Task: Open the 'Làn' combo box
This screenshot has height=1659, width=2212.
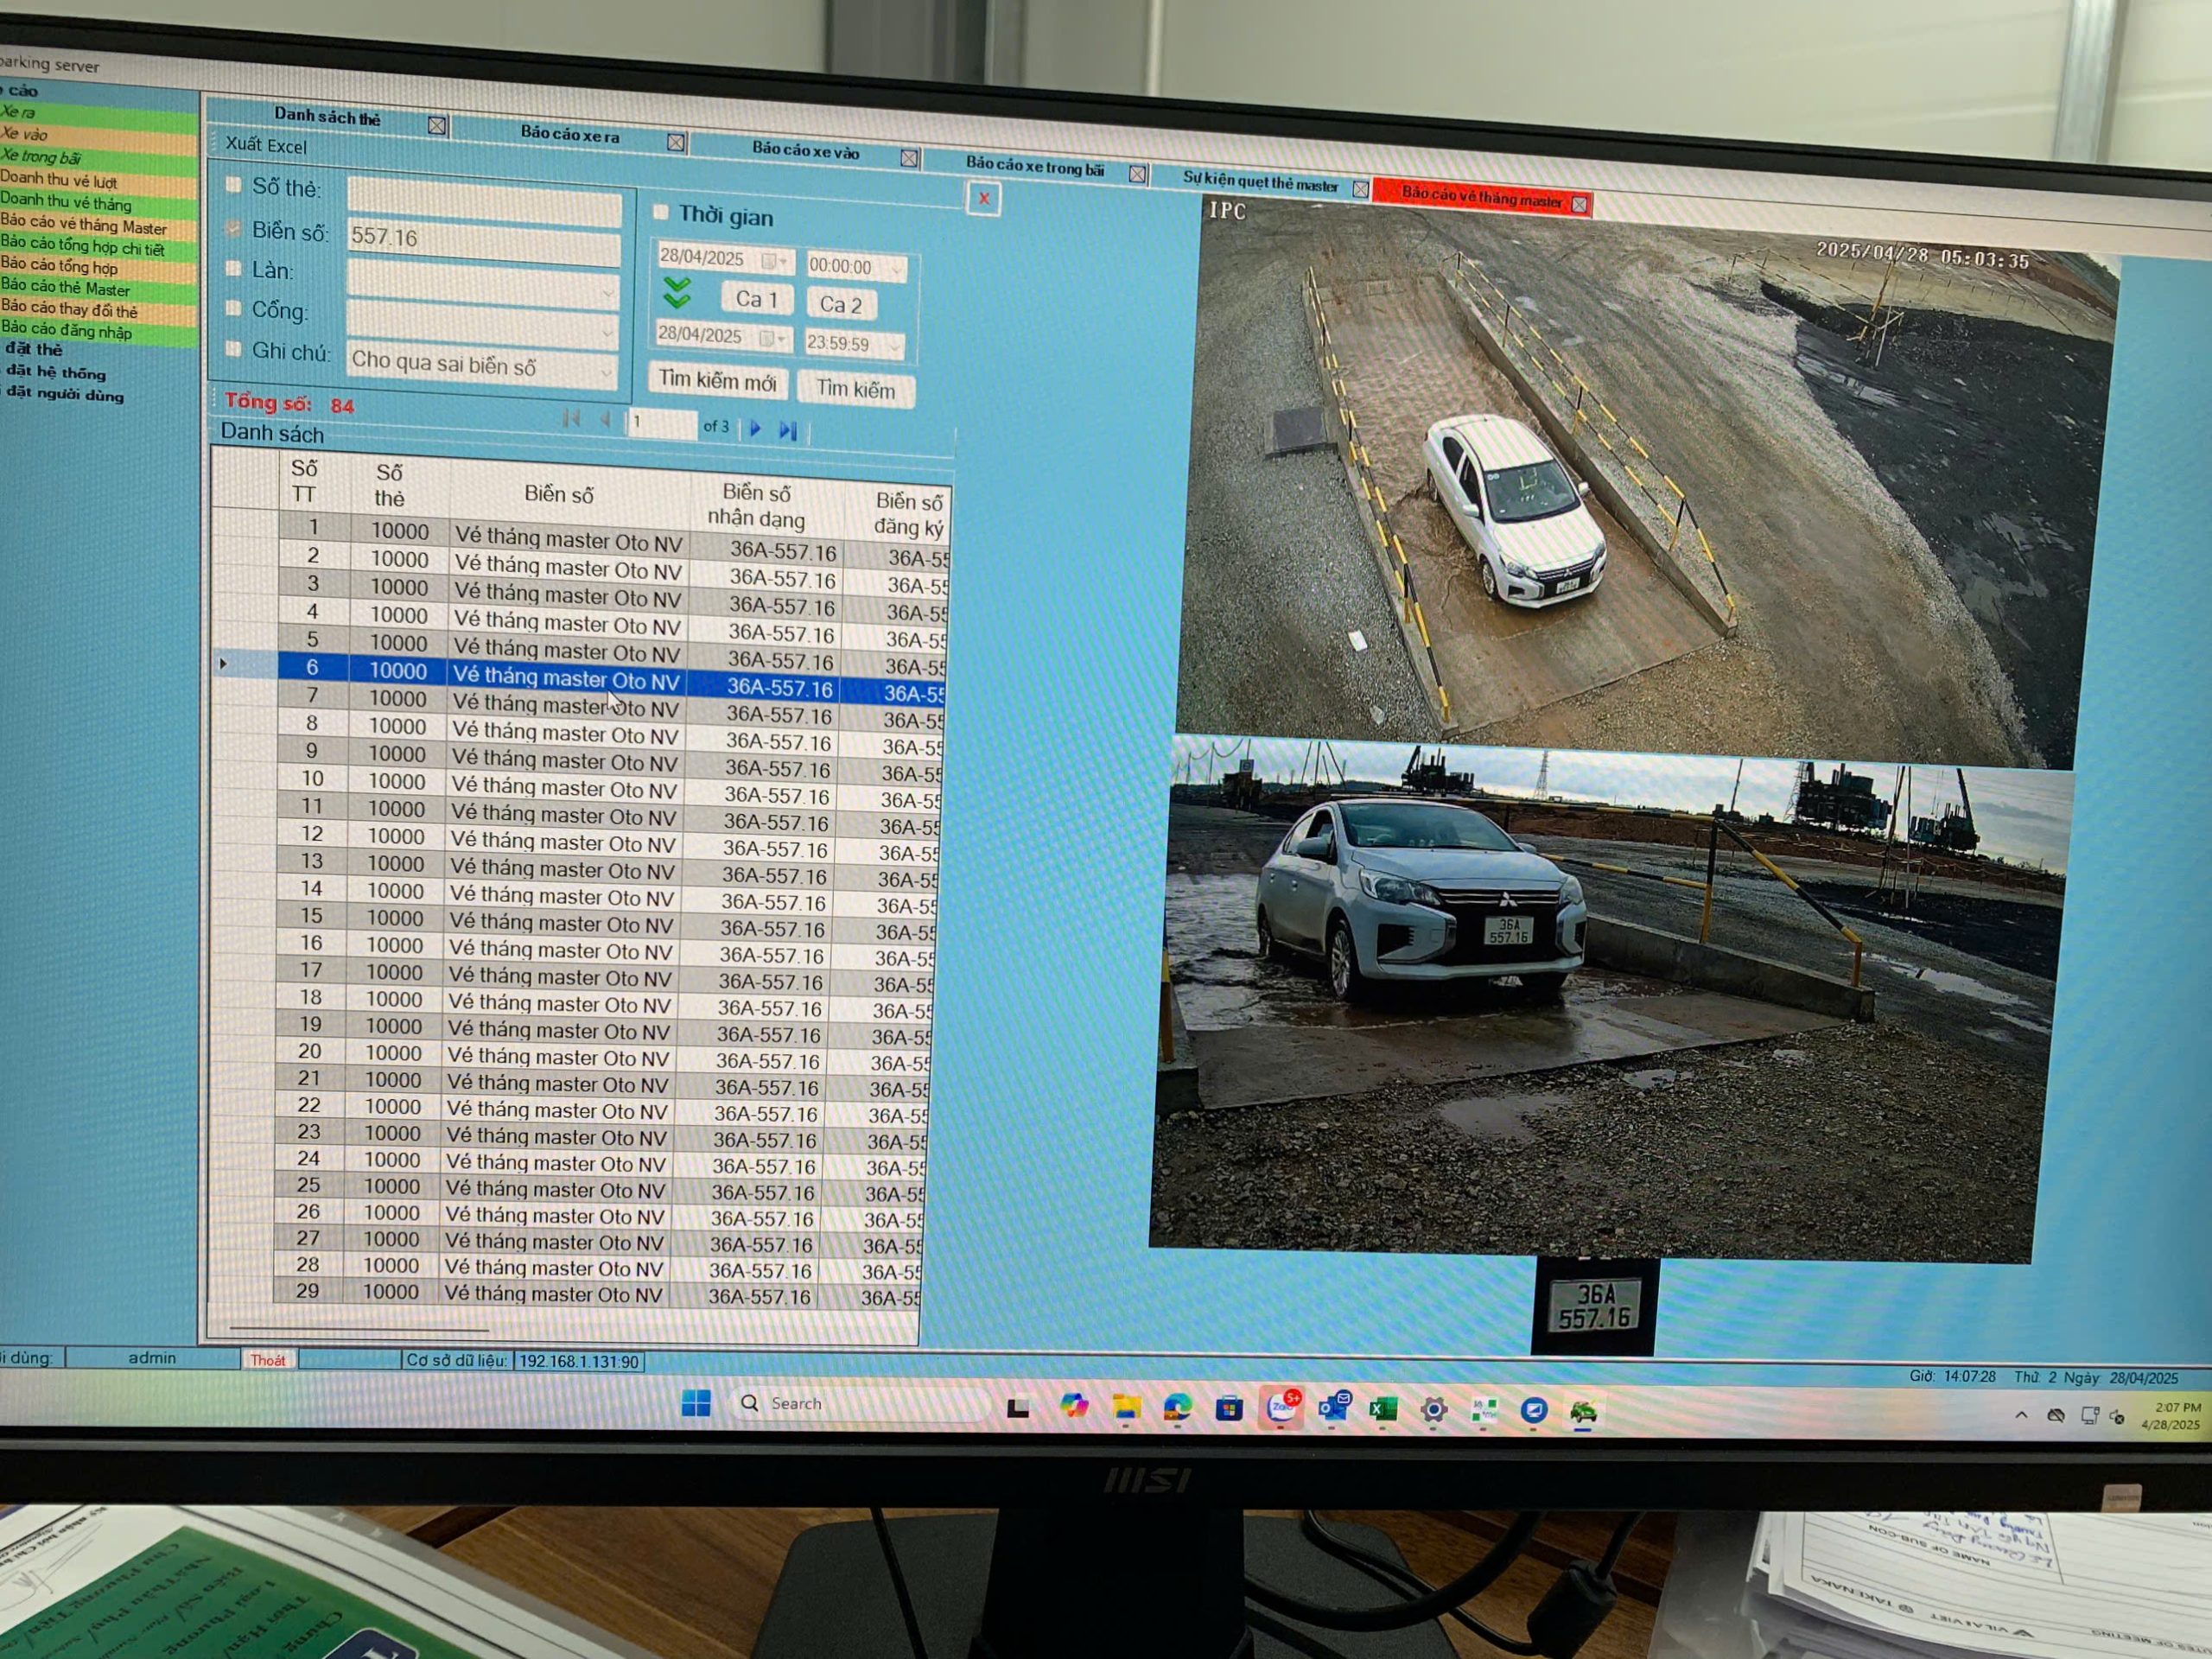Action: [x=607, y=293]
